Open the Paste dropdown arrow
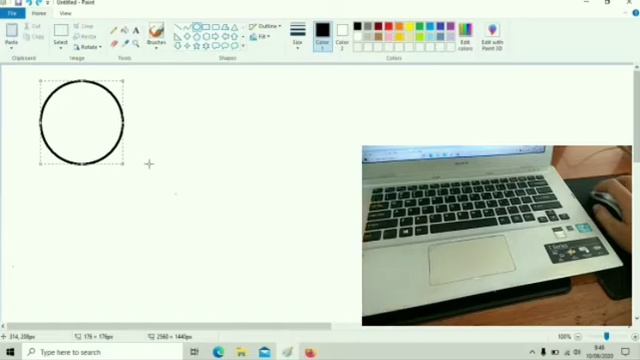The width and height of the screenshot is (640, 360). coord(11,48)
